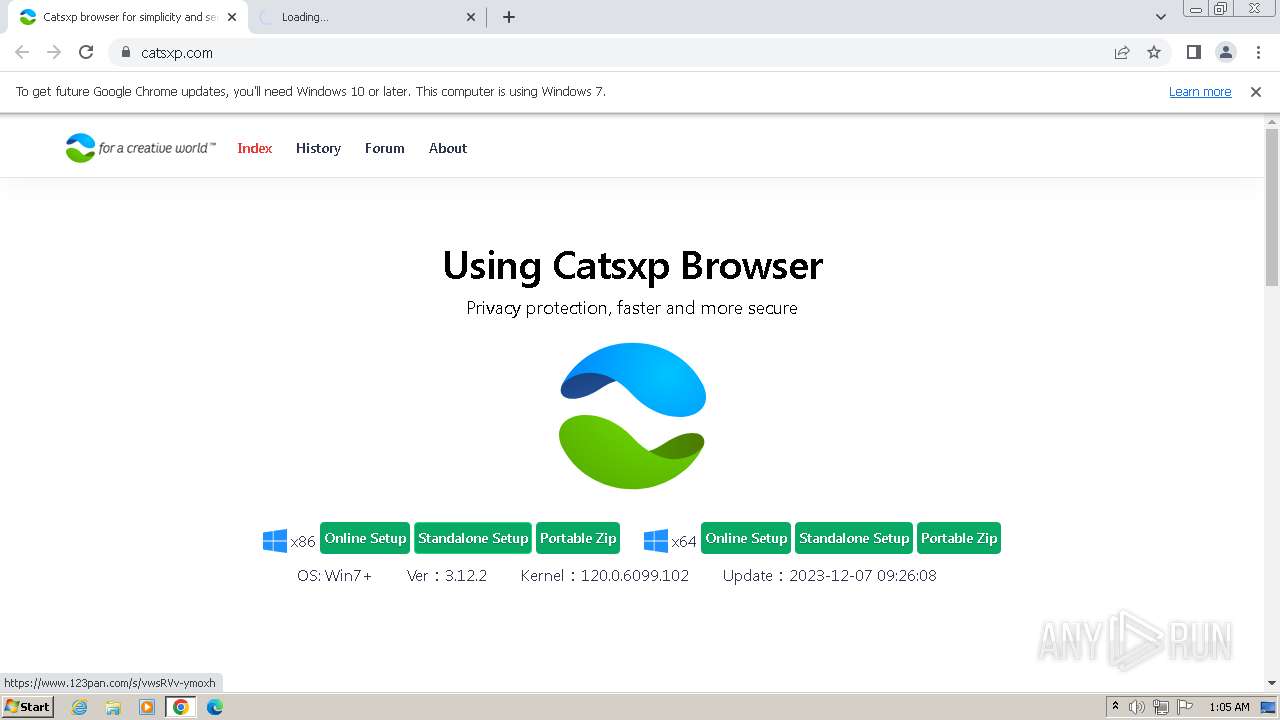Download x64 Standalone Setup
Image resolution: width=1280 pixels, height=720 pixels.
(854, 538)
